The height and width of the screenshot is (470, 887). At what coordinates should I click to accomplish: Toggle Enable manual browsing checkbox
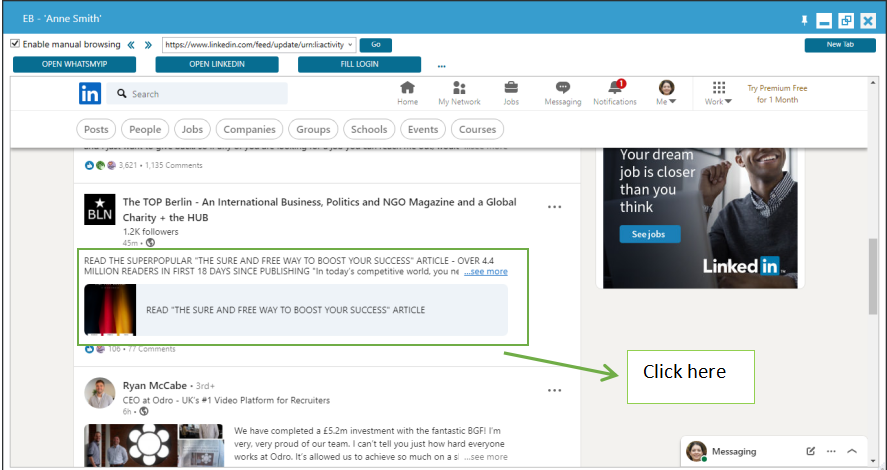click(15, 44)
